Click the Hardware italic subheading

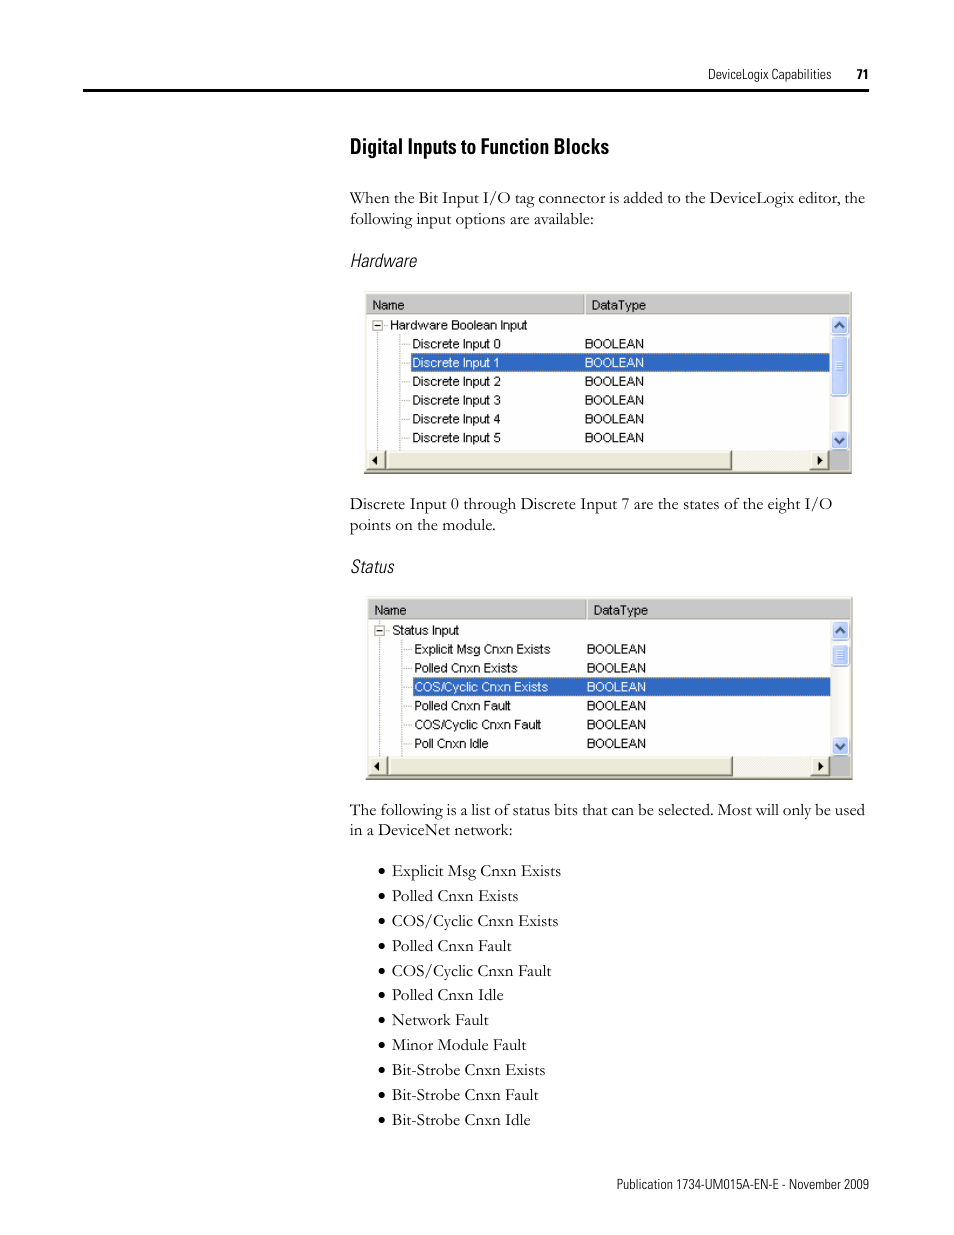pos(384,261)
